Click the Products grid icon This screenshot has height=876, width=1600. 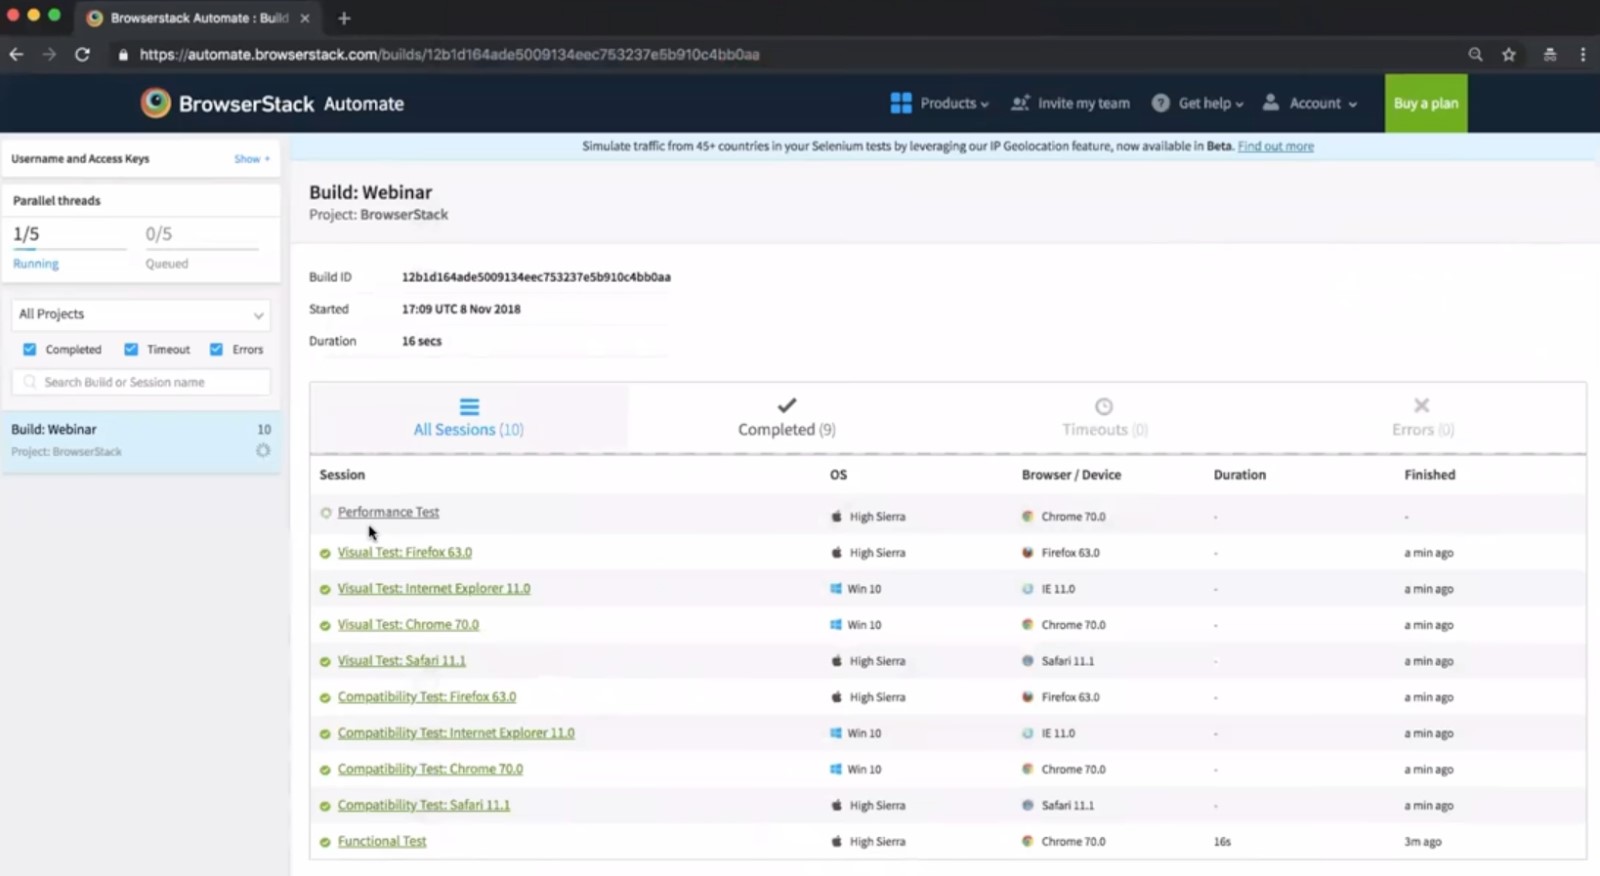[x=901, y=103]
